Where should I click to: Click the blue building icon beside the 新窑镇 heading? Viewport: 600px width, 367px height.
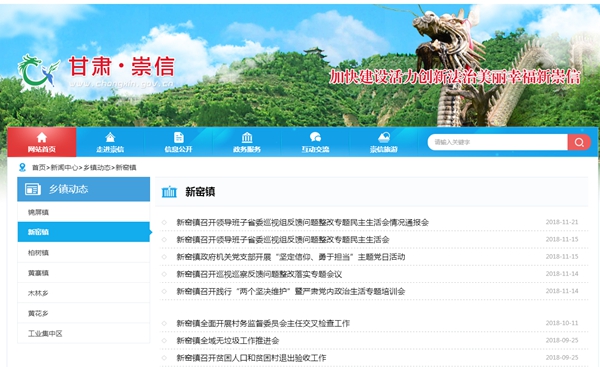pos(169,192)
